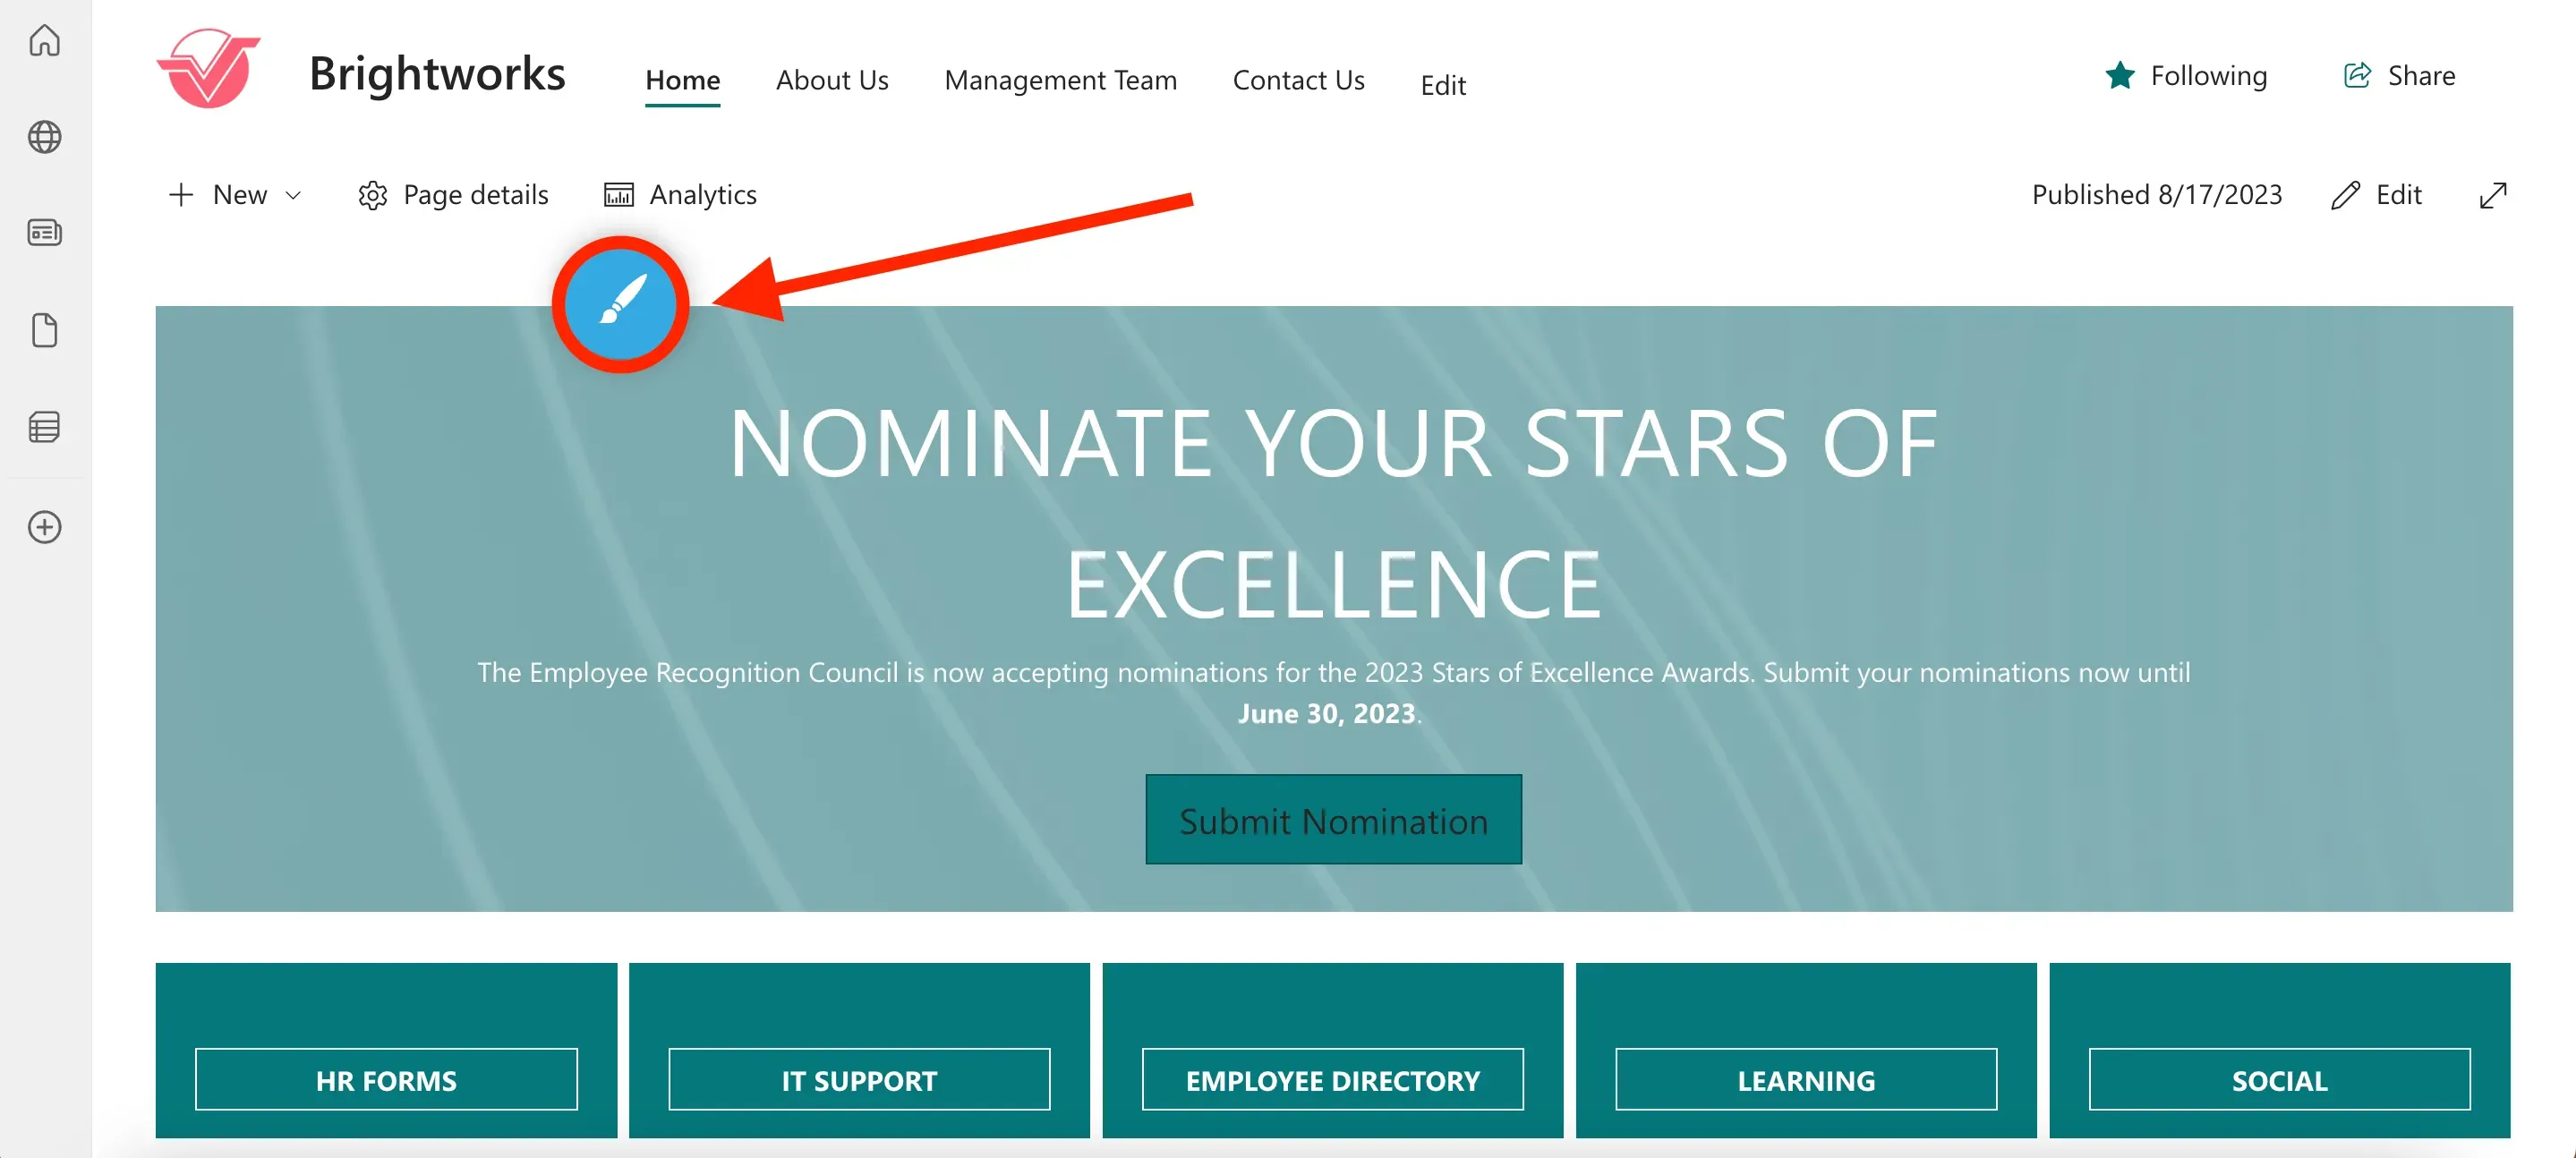Click the blue paintbrush design icon
The image size is (2576, 1158).
click(620, 304)
